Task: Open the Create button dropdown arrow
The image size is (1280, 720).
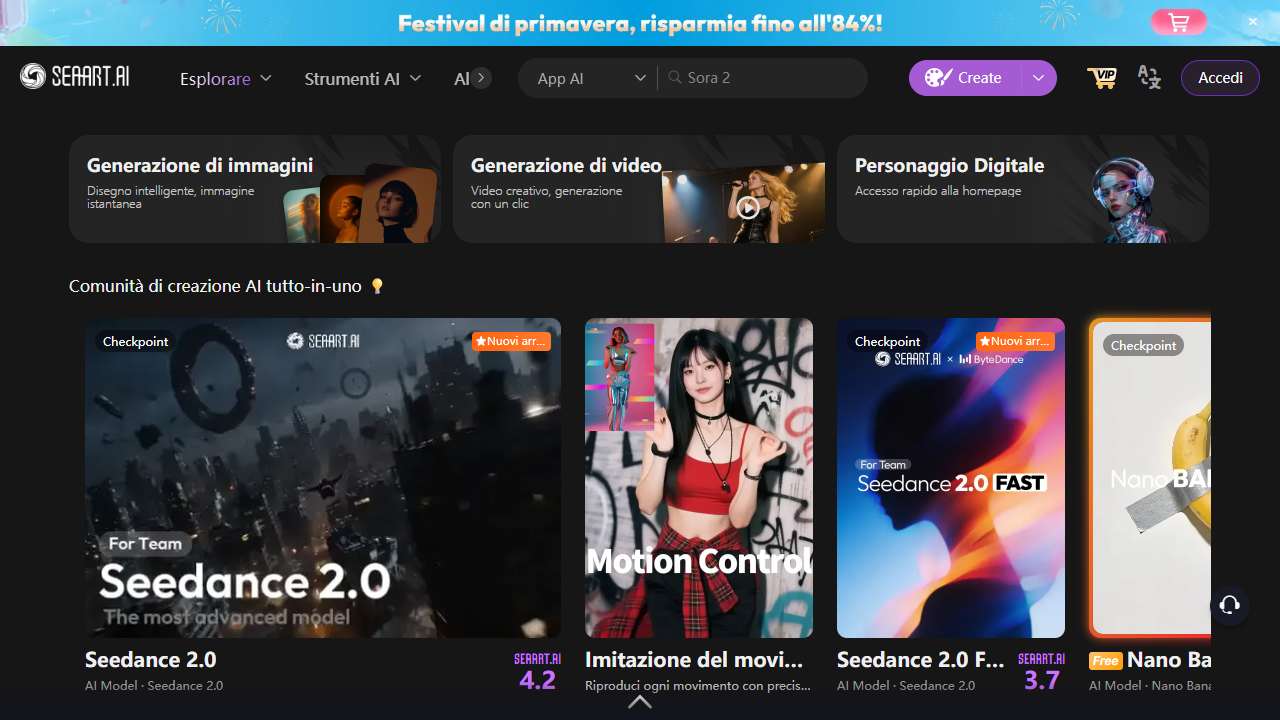Action: (x=1038, y=78)
